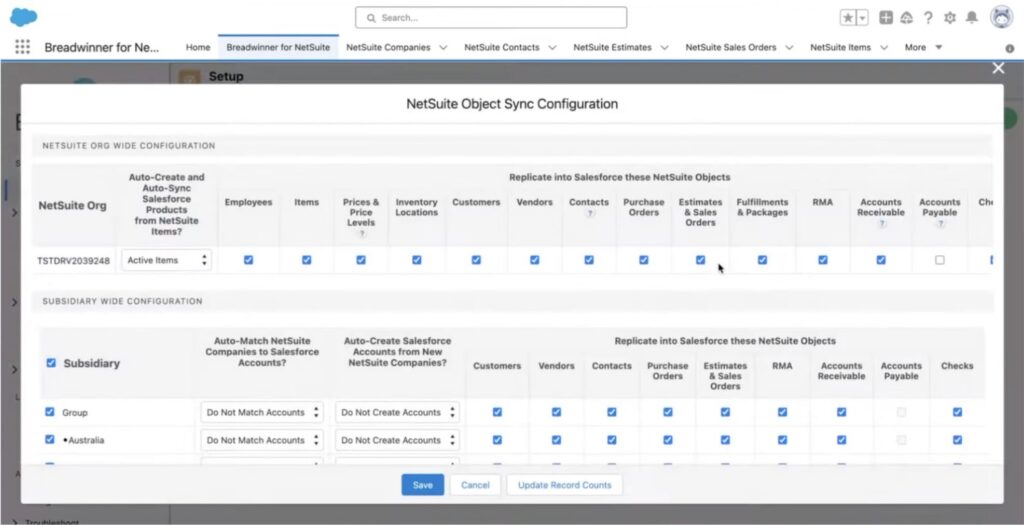
Task: Open the Notifications bell icon
Action: click(972, 18)
